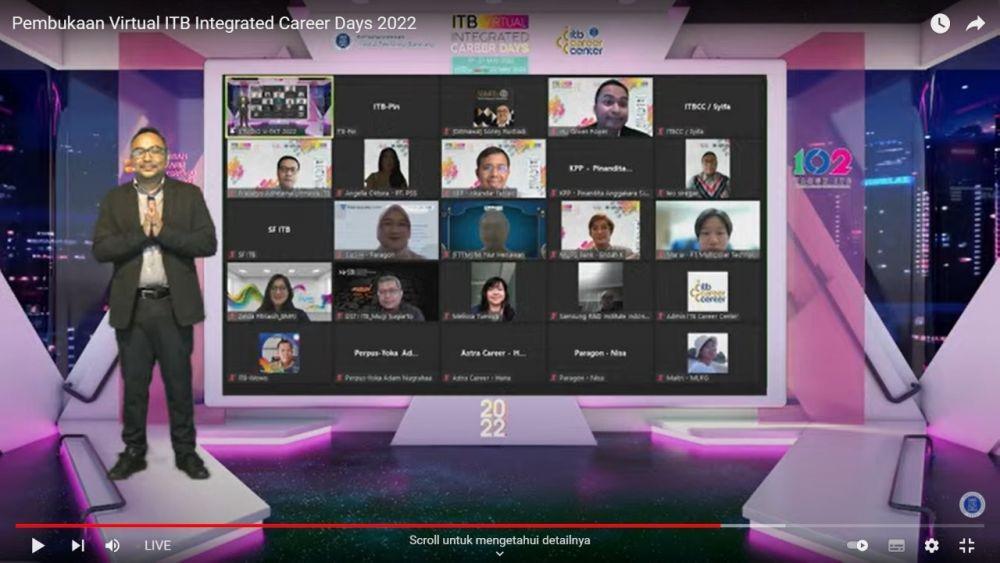Viewport: 1000px width, 563px height.
Task: Click the 'Perpus-Yoka Ad...' tile
Action: point(386,353)
